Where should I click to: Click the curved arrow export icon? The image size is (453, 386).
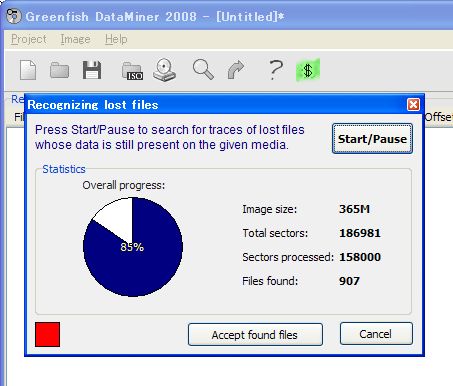236,70
